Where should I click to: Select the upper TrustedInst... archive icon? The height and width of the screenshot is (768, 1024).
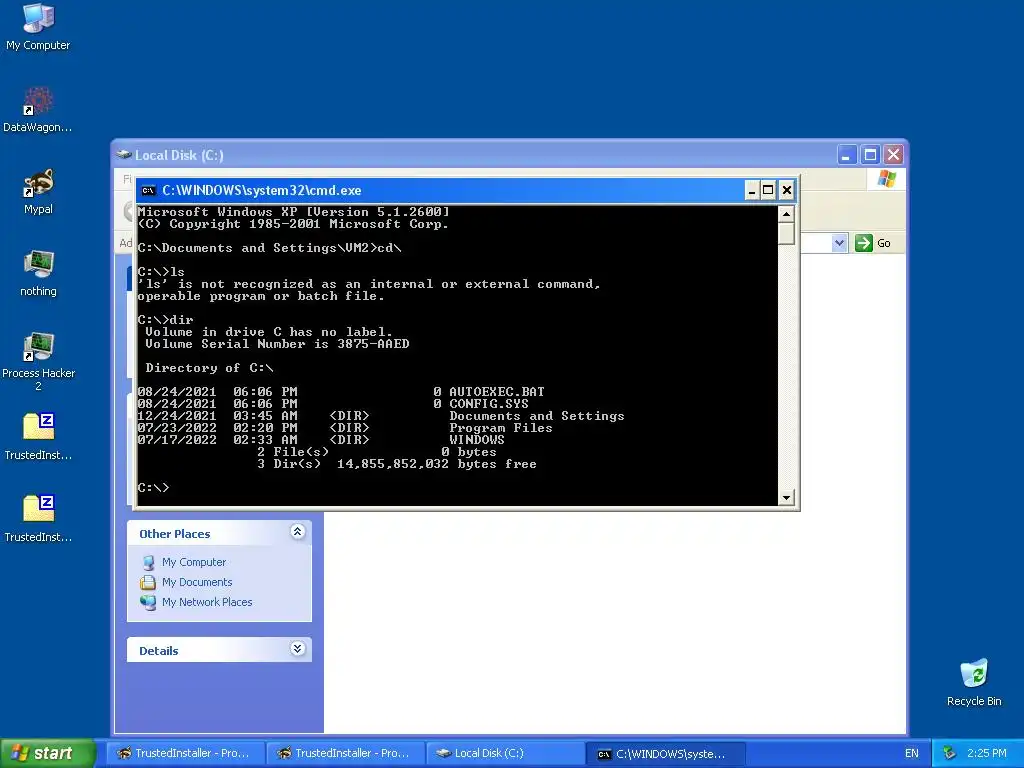coord(38,436)
